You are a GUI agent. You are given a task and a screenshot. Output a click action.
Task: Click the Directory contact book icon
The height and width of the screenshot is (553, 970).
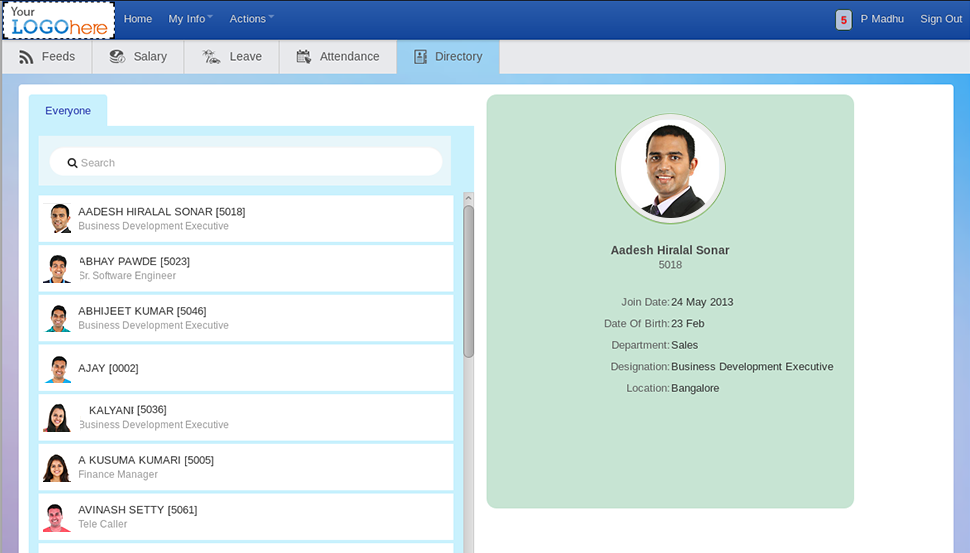pos(420,57)
